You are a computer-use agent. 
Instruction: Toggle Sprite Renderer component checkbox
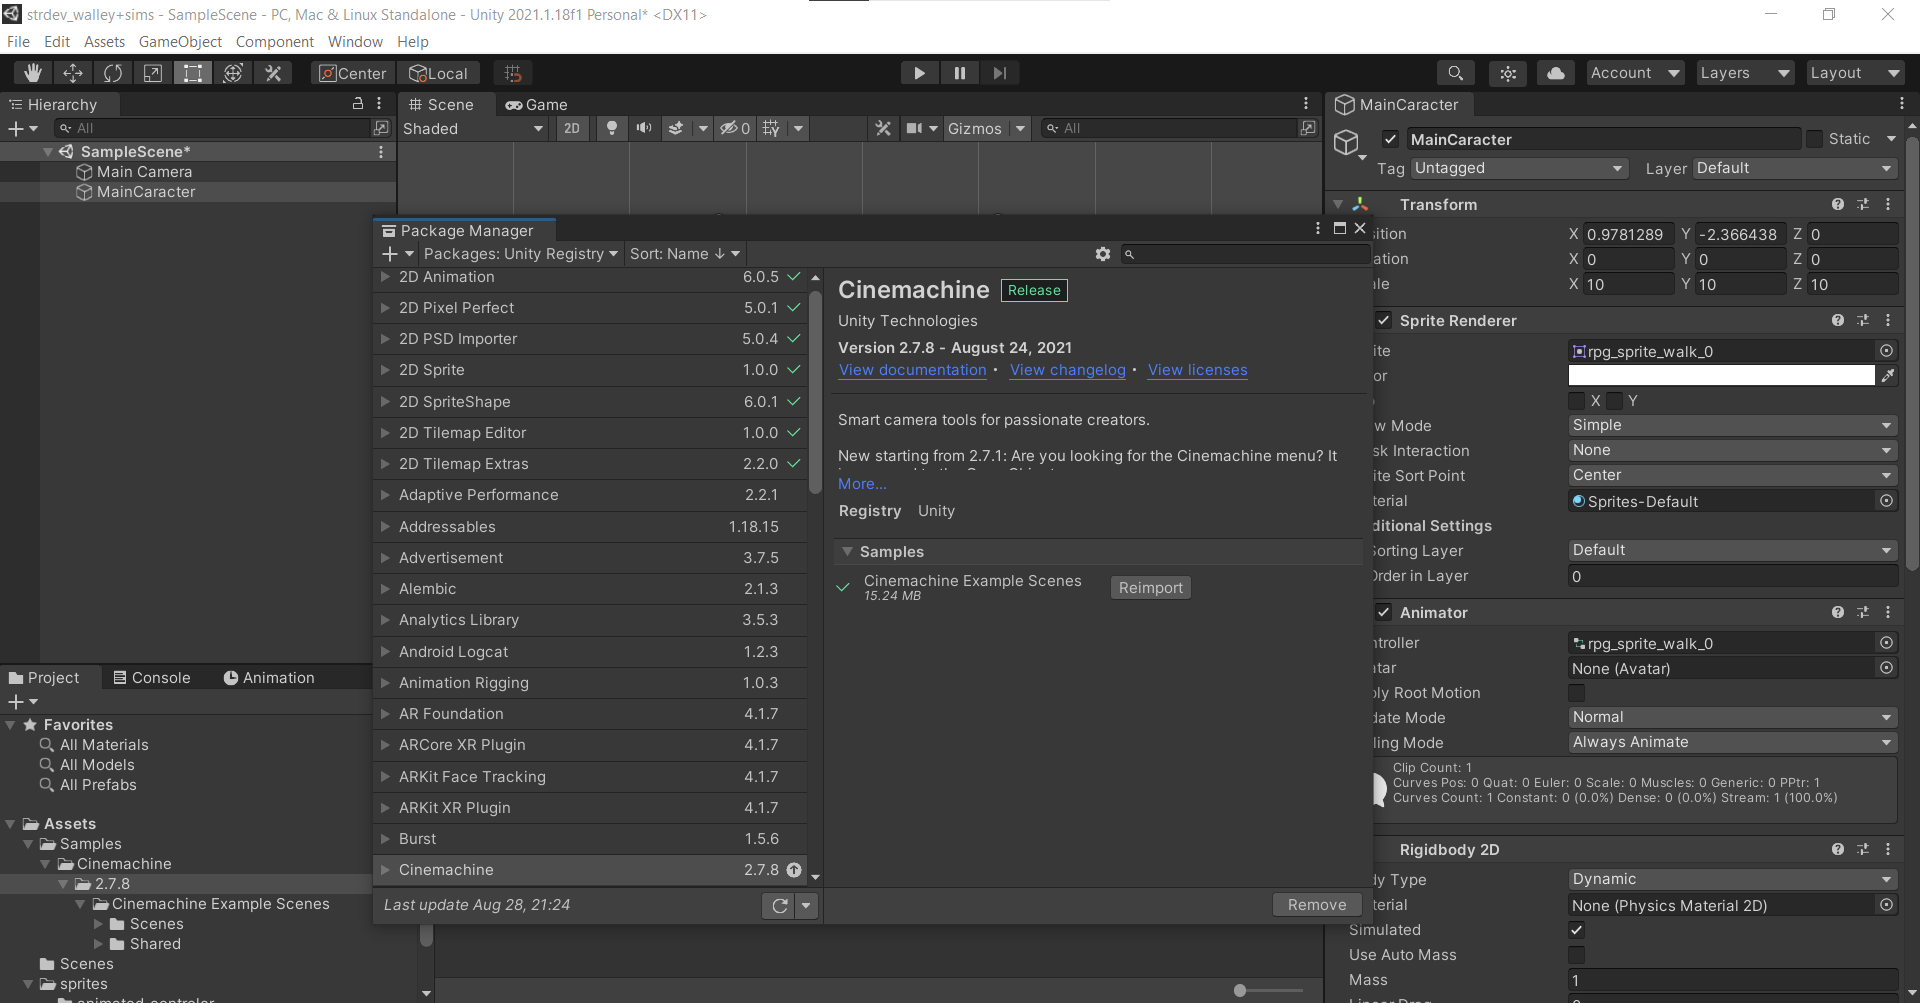(x=1384, y=320)
